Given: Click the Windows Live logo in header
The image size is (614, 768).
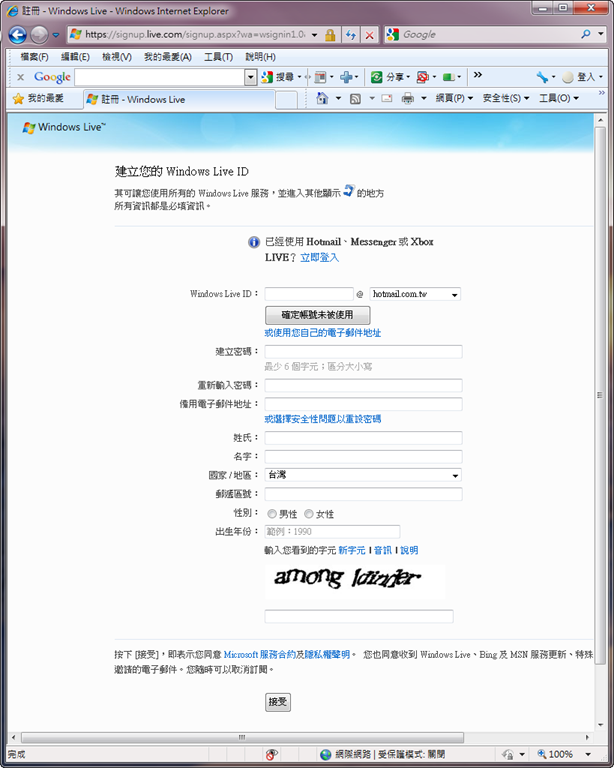Looking at the screenshot, I should [x=64, y=127].
